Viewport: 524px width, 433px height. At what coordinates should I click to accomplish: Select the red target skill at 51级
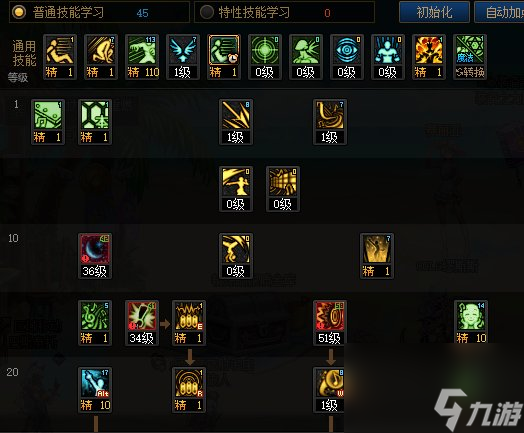coord(330,316)
